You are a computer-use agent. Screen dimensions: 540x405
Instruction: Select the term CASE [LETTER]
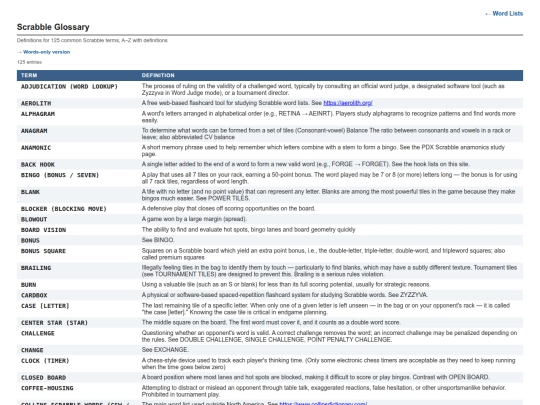(x=45, y=306)
